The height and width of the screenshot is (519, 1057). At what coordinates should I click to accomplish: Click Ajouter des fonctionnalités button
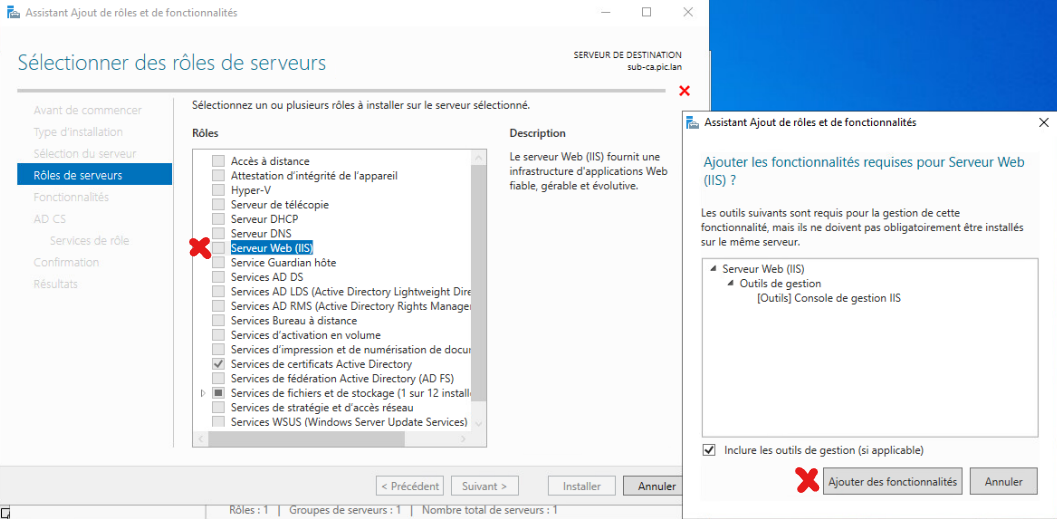coord(893,482)
